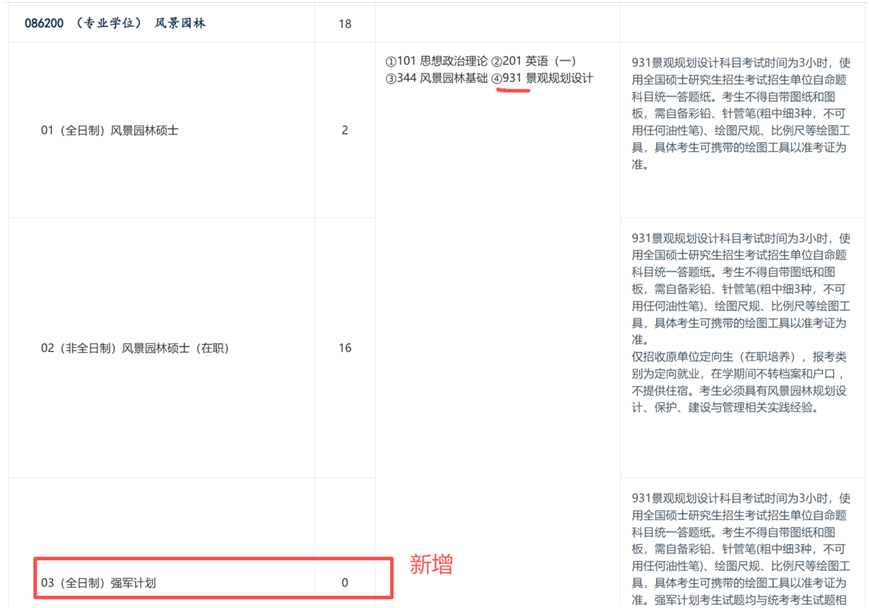Select enrollment count 2 for direction 01
Screen dimensions: 869x608
pos(345,130)
